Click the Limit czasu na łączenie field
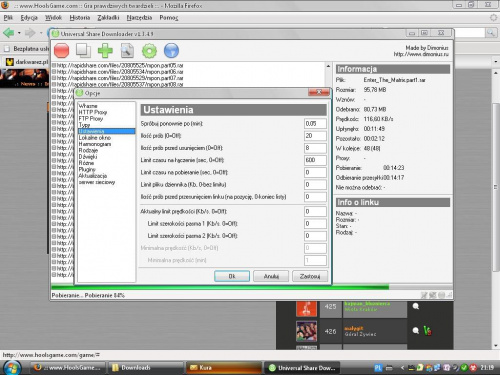Image resolution: width=500 pixels, height=375 pixels. click(315, 160)
